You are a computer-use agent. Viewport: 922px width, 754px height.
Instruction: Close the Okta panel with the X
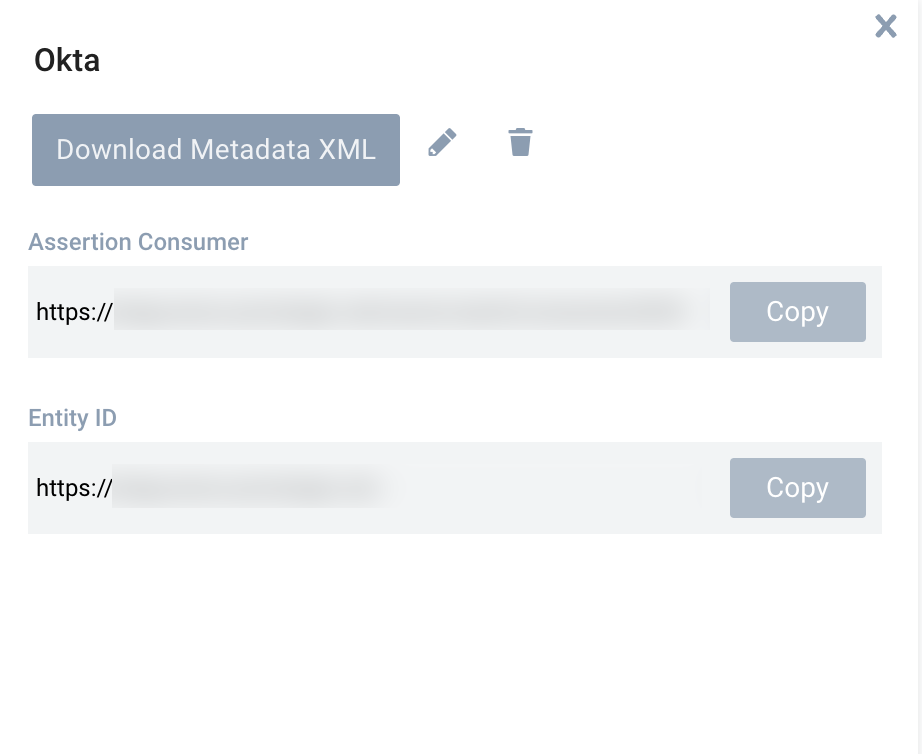tap(885, 26)
